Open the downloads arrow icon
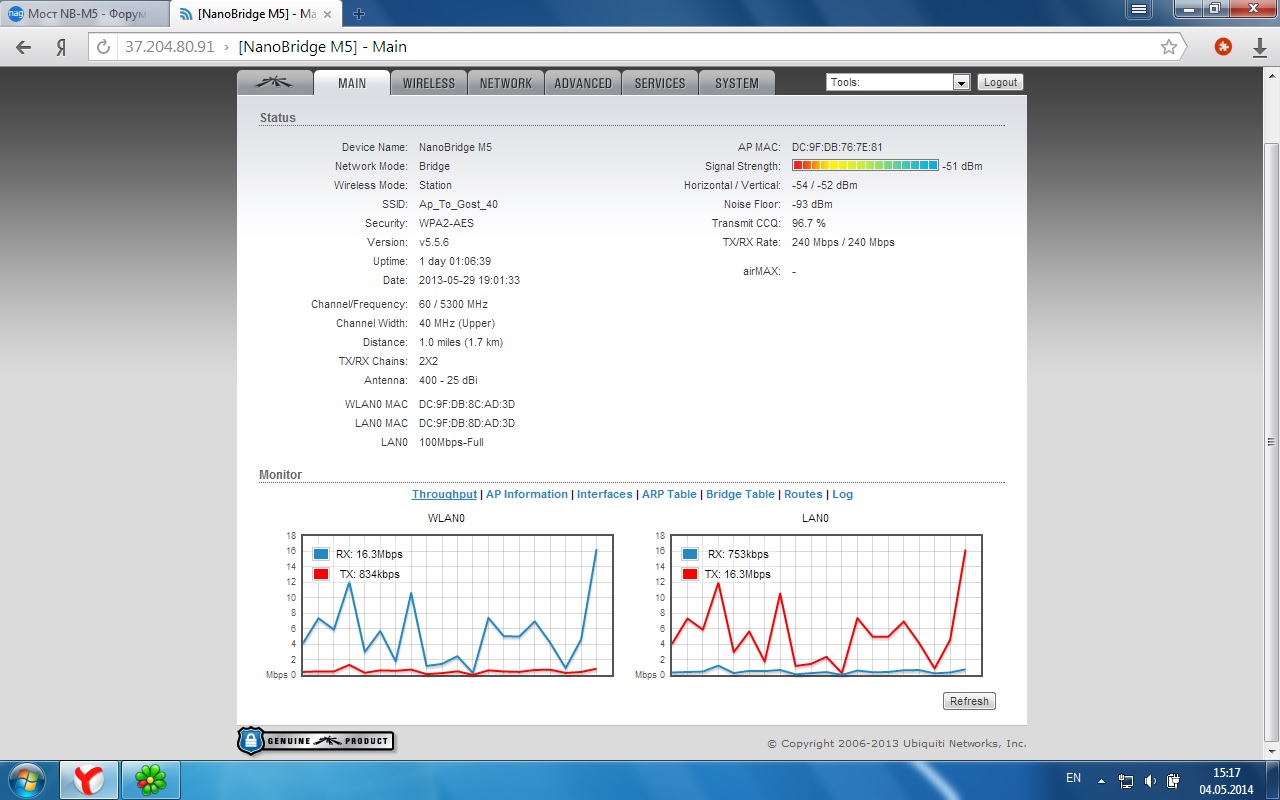 (1260, 47)
